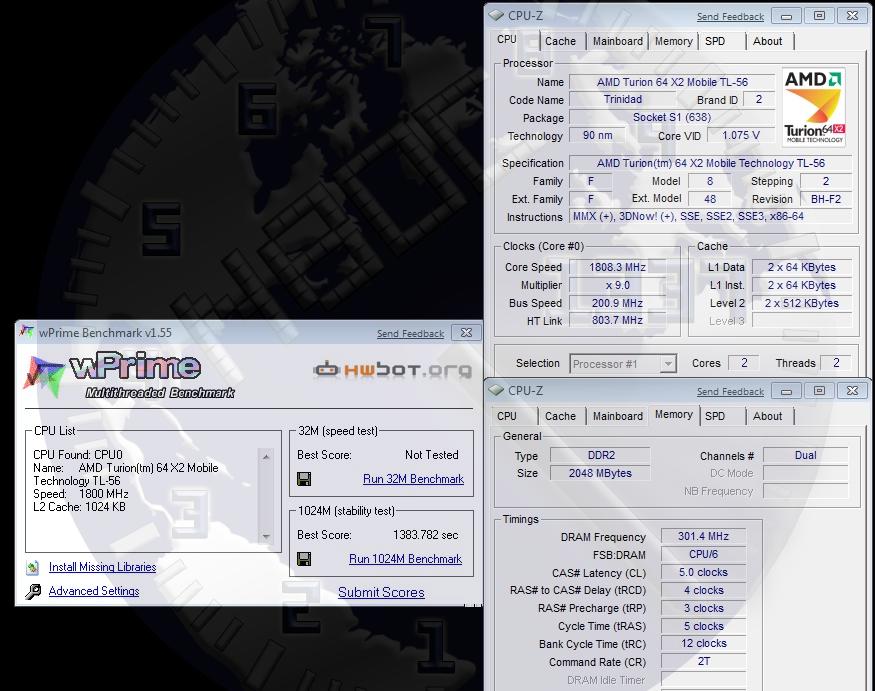Click Run 32M Benchmark link
Viewport: 875px width, 691px height.
click(414, 479)
